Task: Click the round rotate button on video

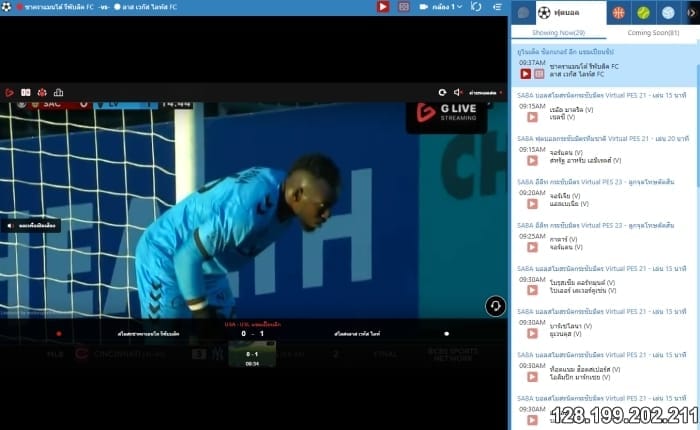Action: point(496,306)
